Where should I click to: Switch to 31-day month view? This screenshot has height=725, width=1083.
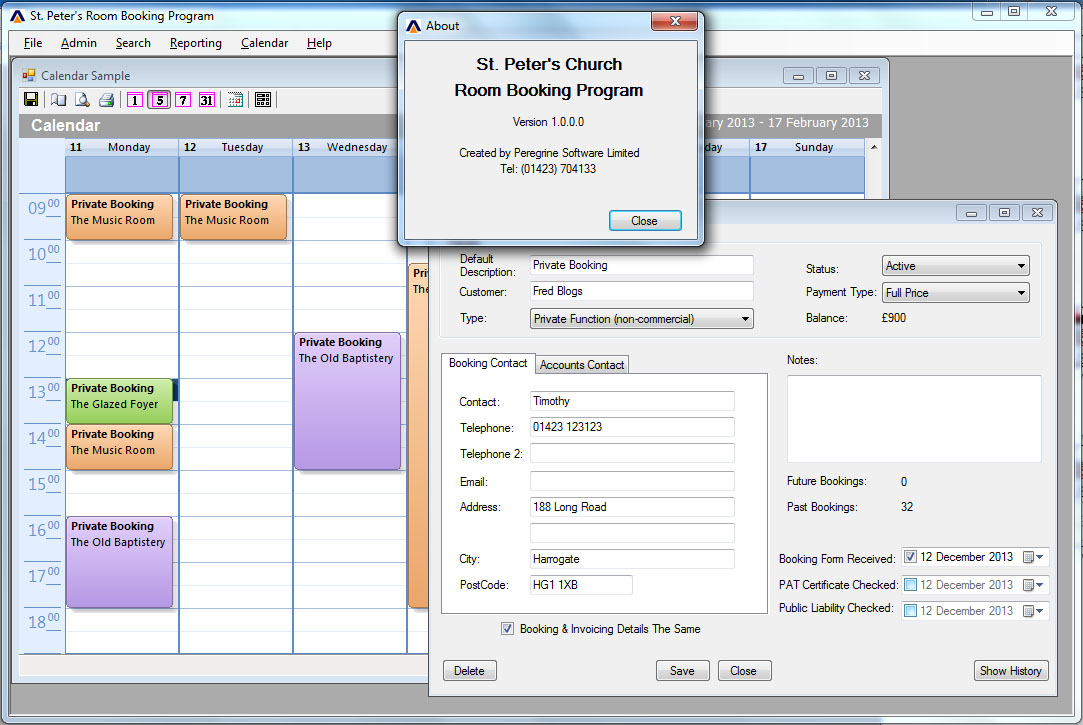tap(207, 100)
